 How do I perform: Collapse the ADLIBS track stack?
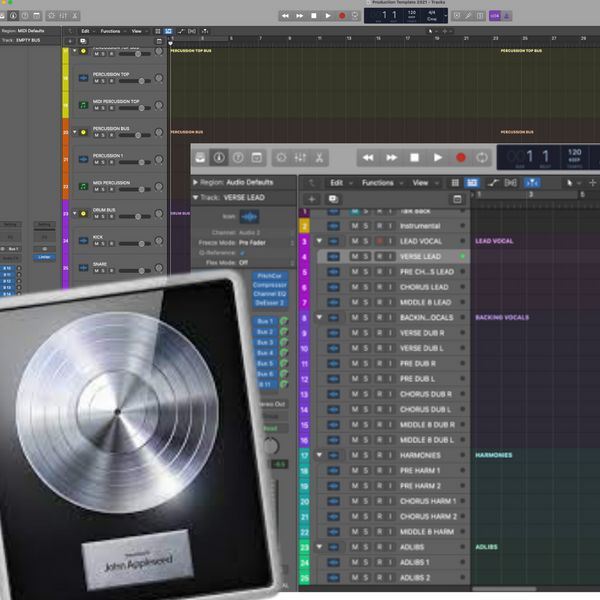click(320, 547)
